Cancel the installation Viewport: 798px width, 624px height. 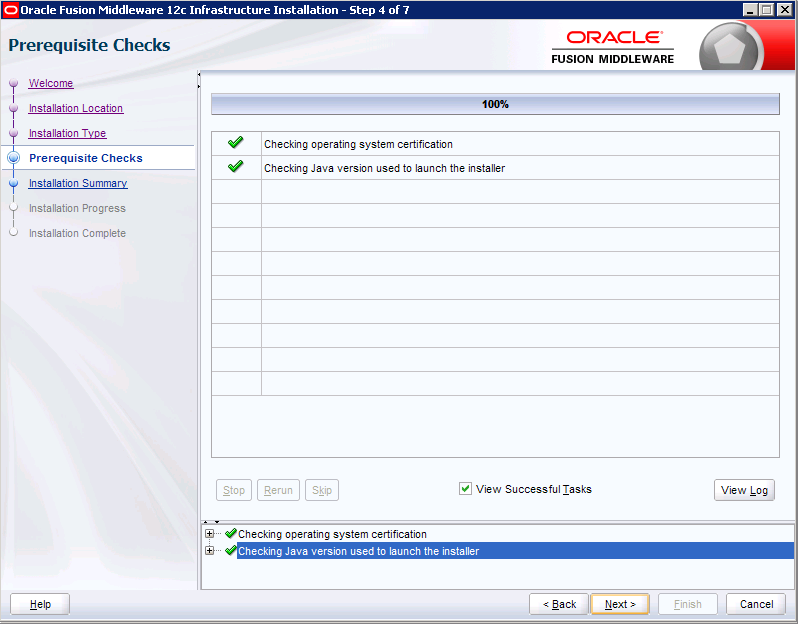pyautogui.click(x=756, y=604)
